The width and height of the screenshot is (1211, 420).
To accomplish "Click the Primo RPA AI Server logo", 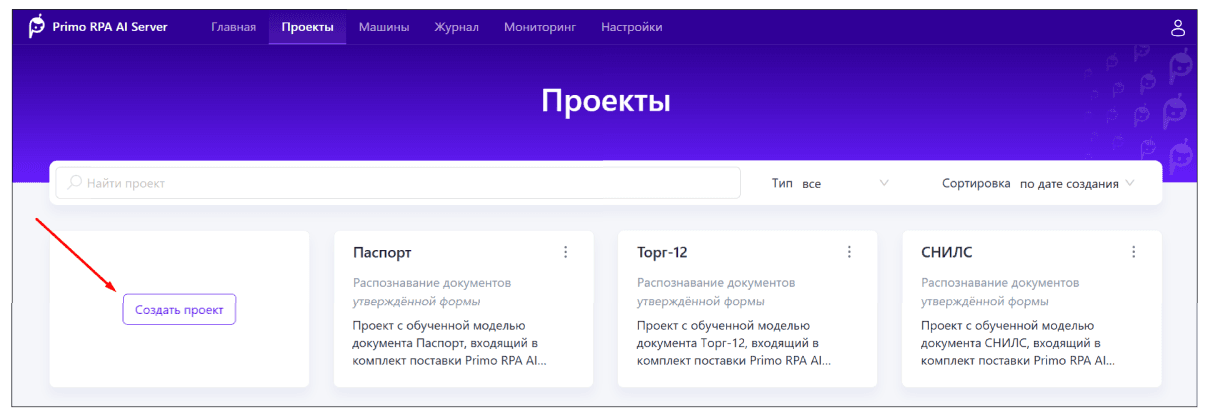I will [x=37, y=27].
